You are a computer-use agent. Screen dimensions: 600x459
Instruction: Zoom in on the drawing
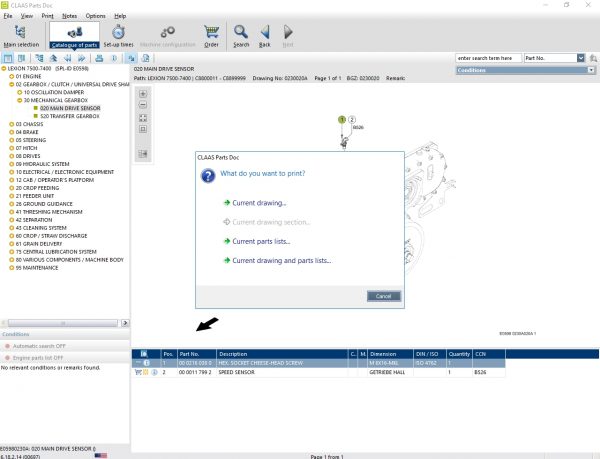pos(143,94)
